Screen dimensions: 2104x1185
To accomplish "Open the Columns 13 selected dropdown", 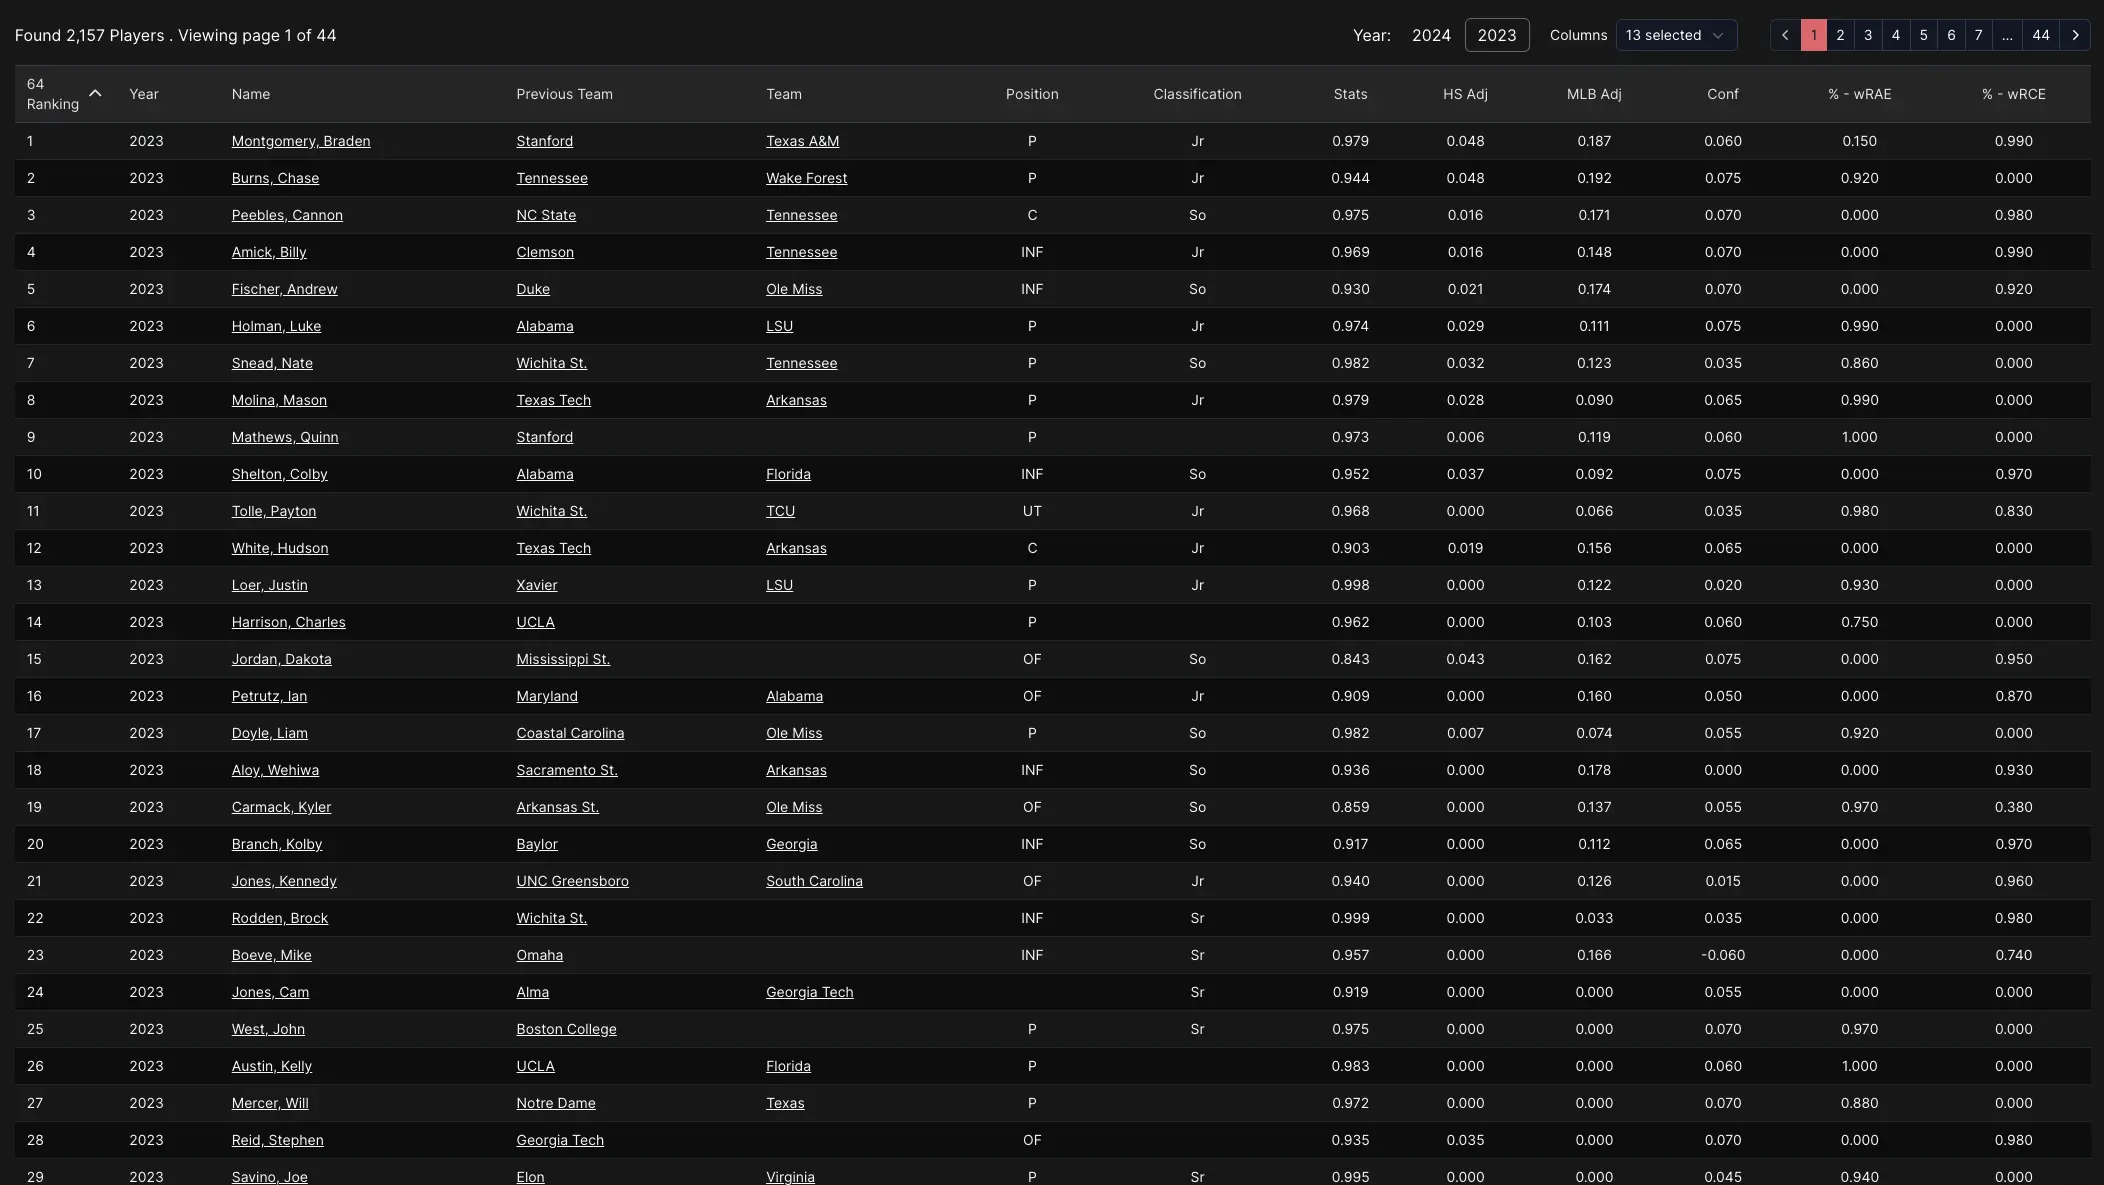I will [1676, 35].
